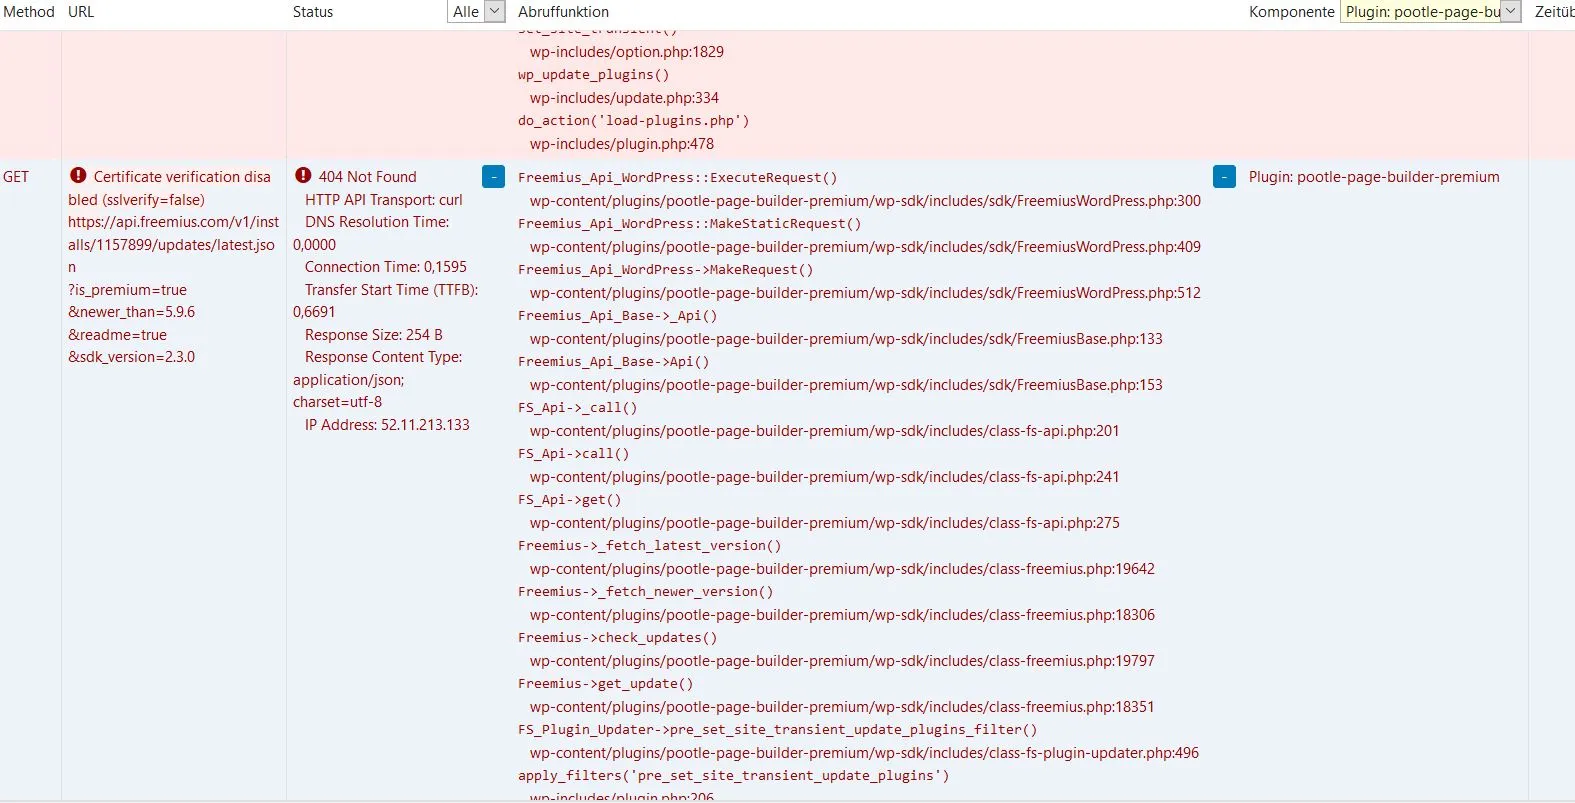The image size is (1575, 803).
Task: Click do_action('load-plugins.php') call
Action: (x=634, y=121)
